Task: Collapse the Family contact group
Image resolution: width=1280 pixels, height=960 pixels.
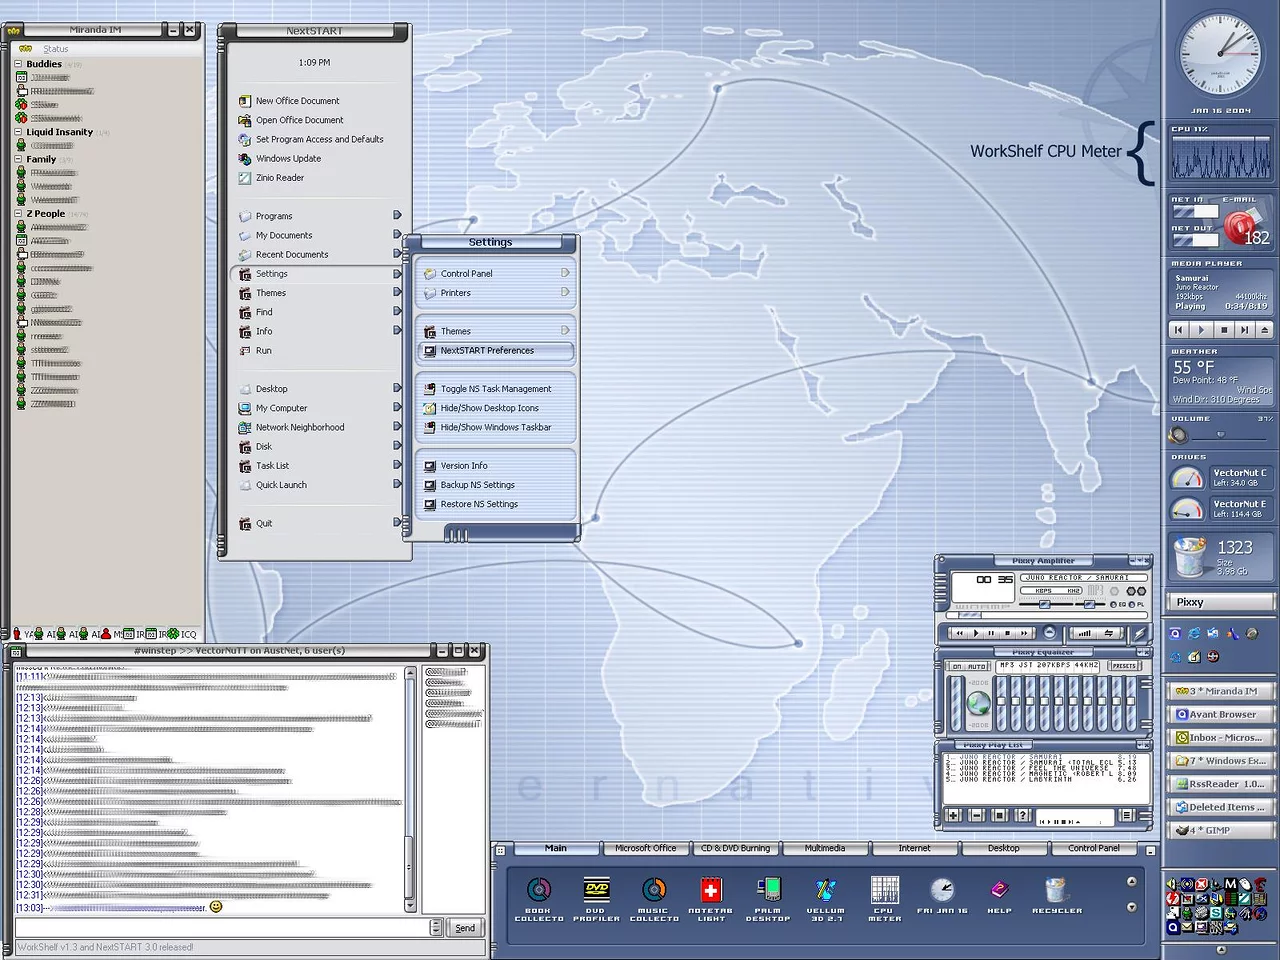Action: click(x=18, y=159)
